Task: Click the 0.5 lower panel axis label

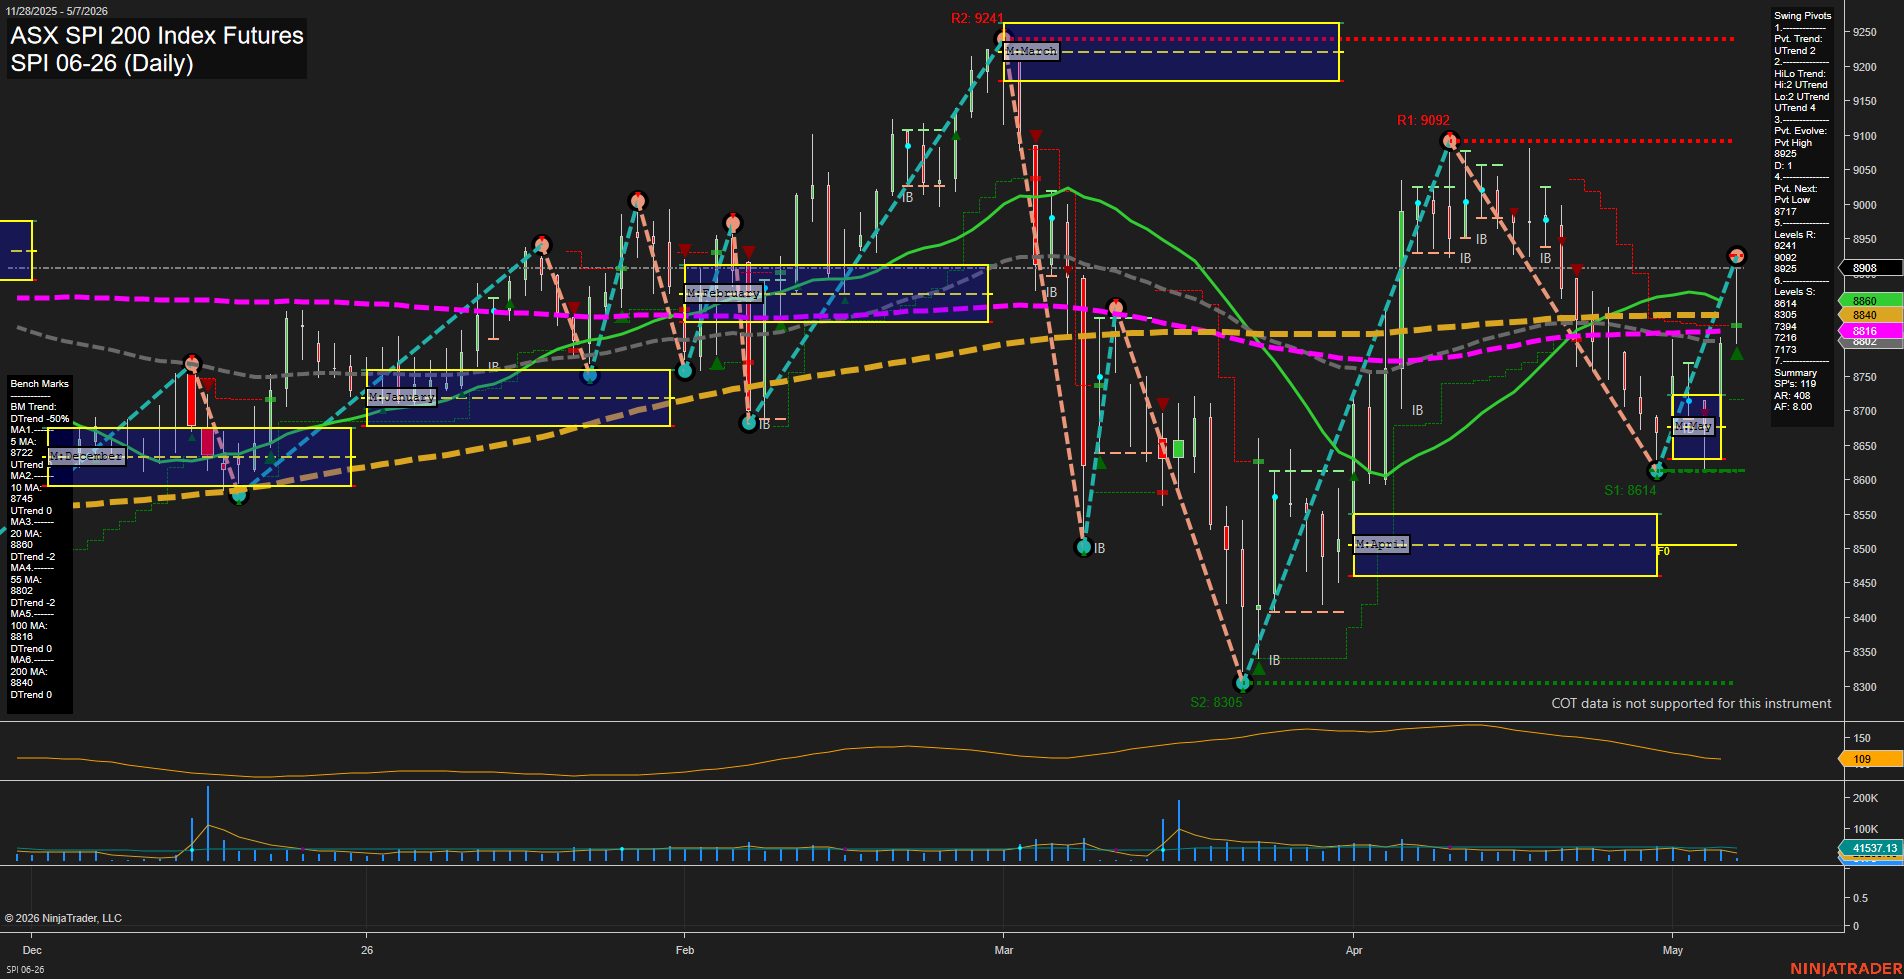Action: coord(1860,898)
